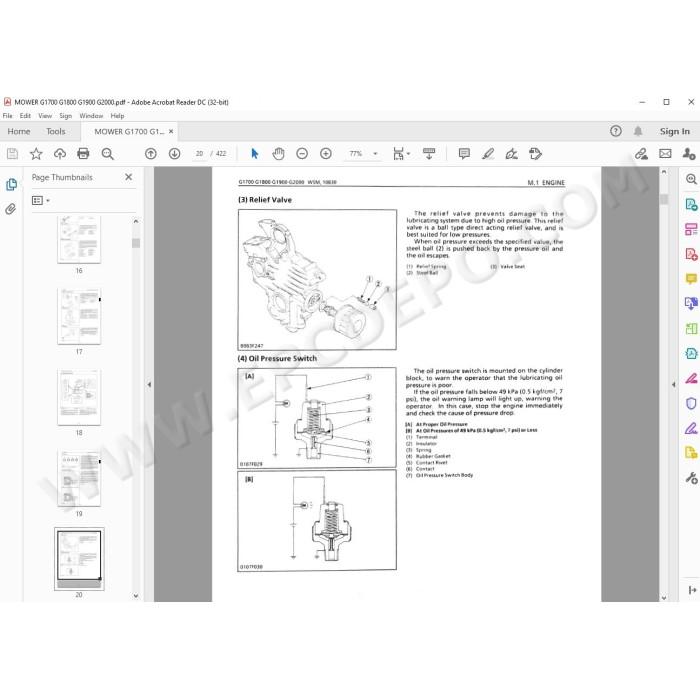This screenshot has height=700, width=700.
Task: Select the MOWER G1700 document tab
Action: (x=129, y=132)
